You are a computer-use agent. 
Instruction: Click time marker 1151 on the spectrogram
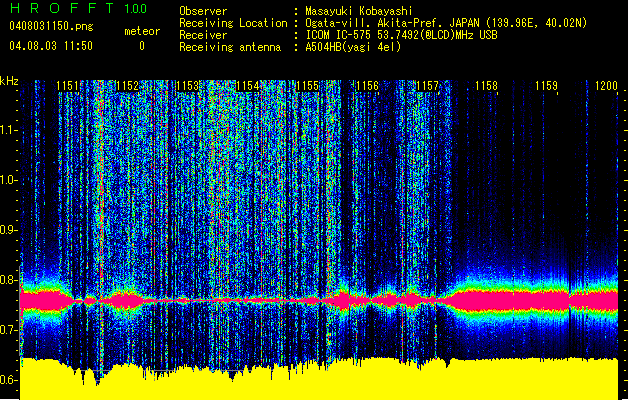pyautogui.click(x=67, y=86)
